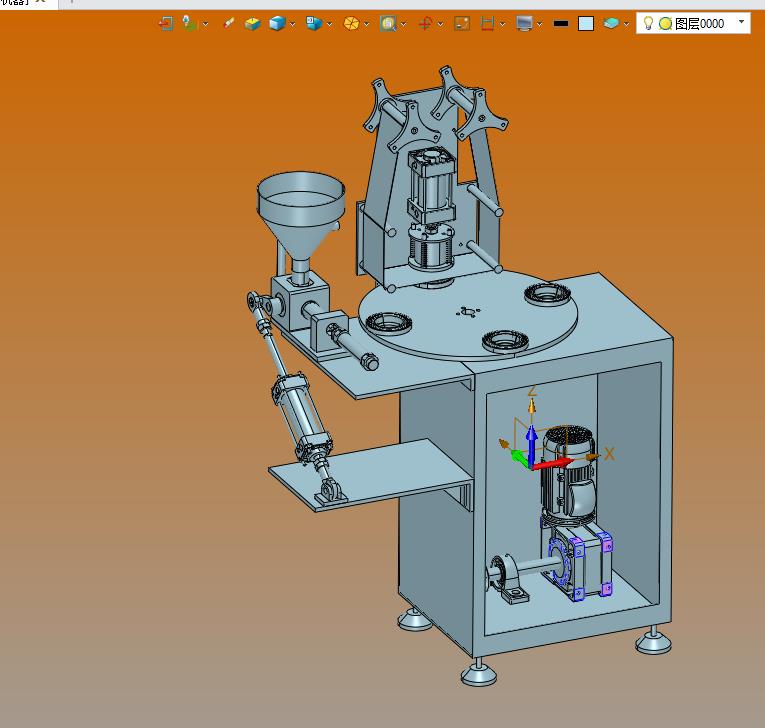Screen dimensions: 765x728
Task: Click the black line color swatch
Action: [x=561, y=23]
